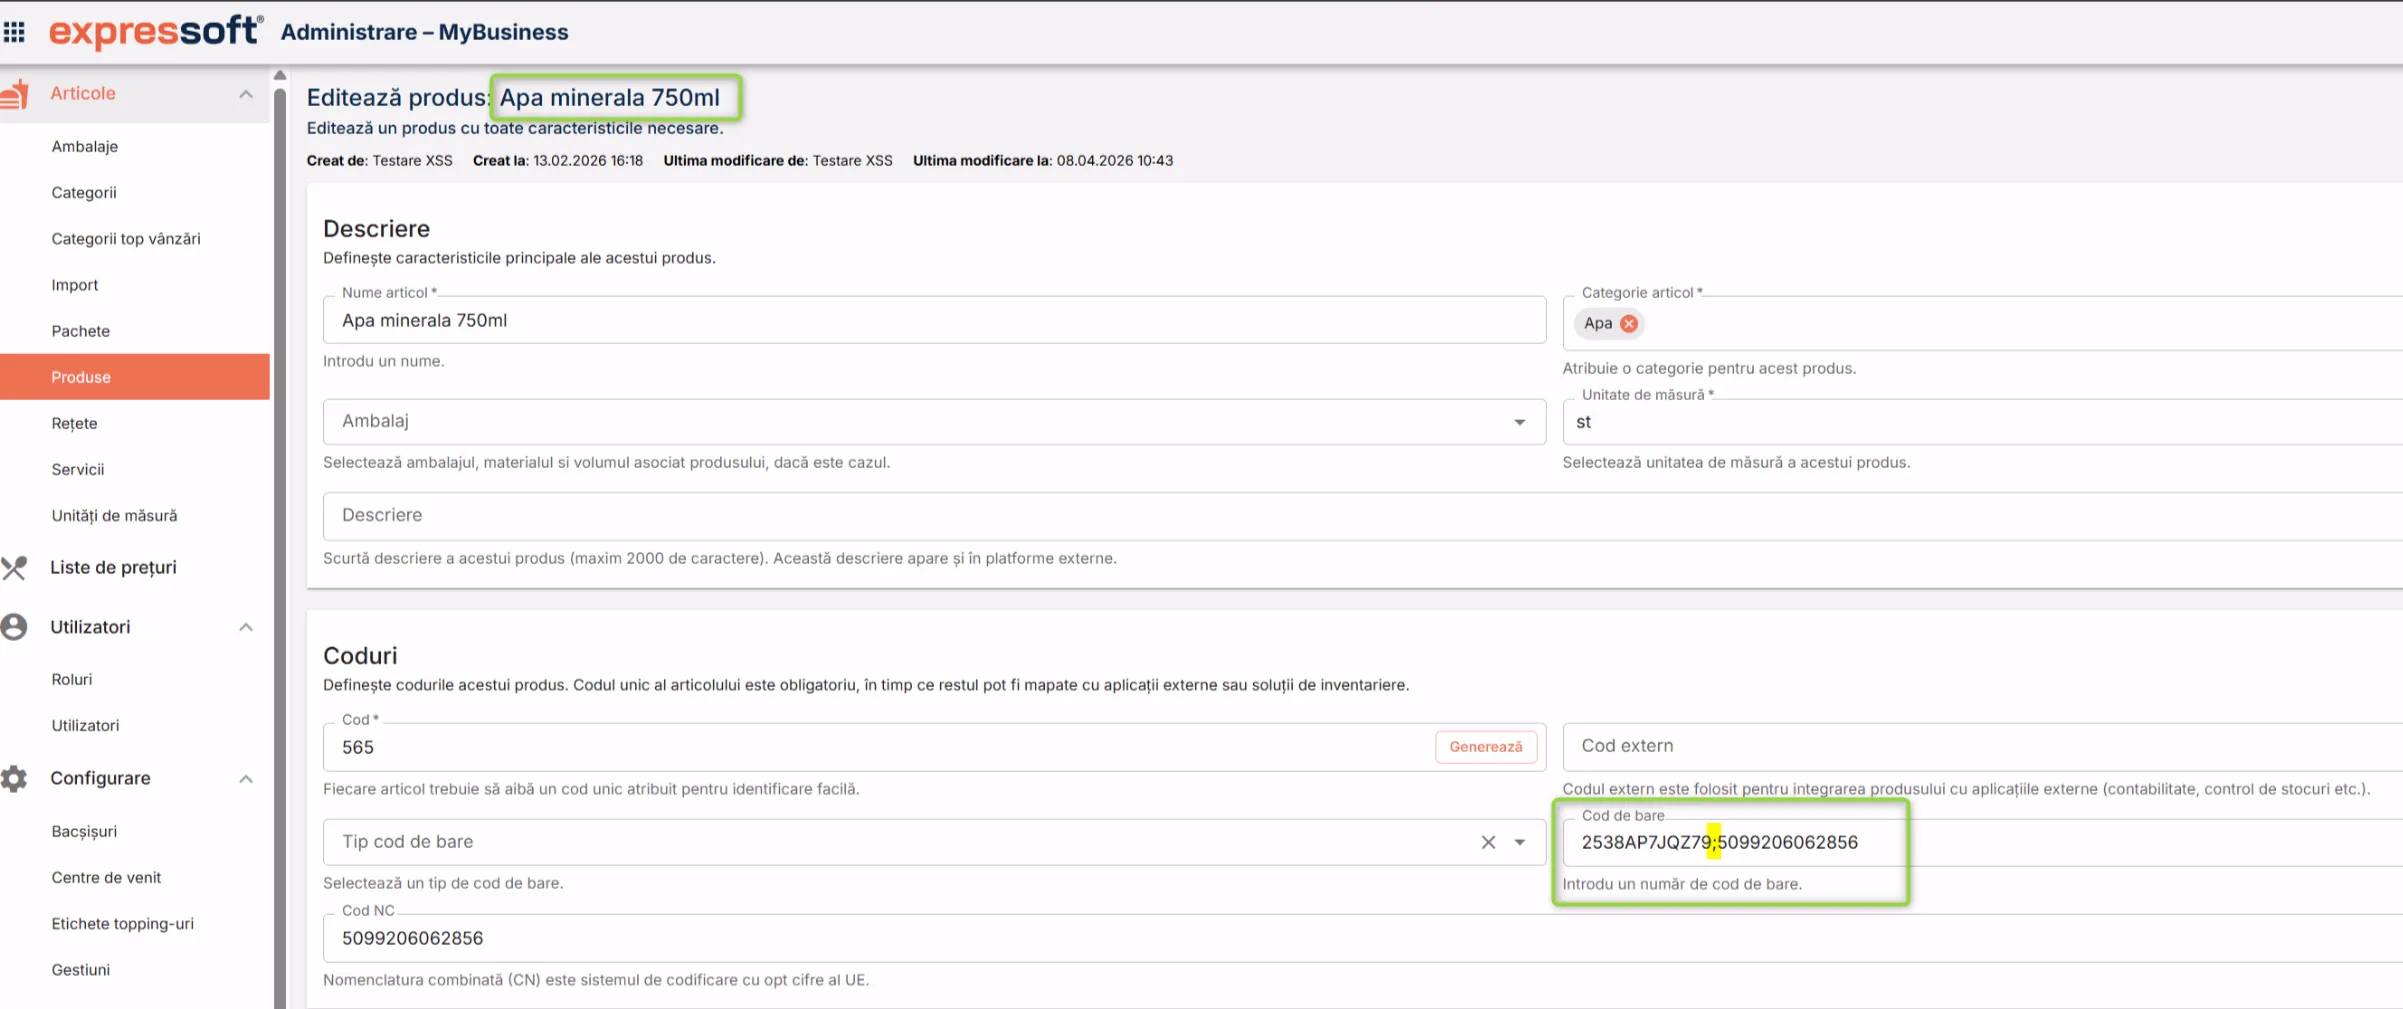2403x1009 pixels.
Task: Click the Generează code button
Action: click(x=1486, y=747)
